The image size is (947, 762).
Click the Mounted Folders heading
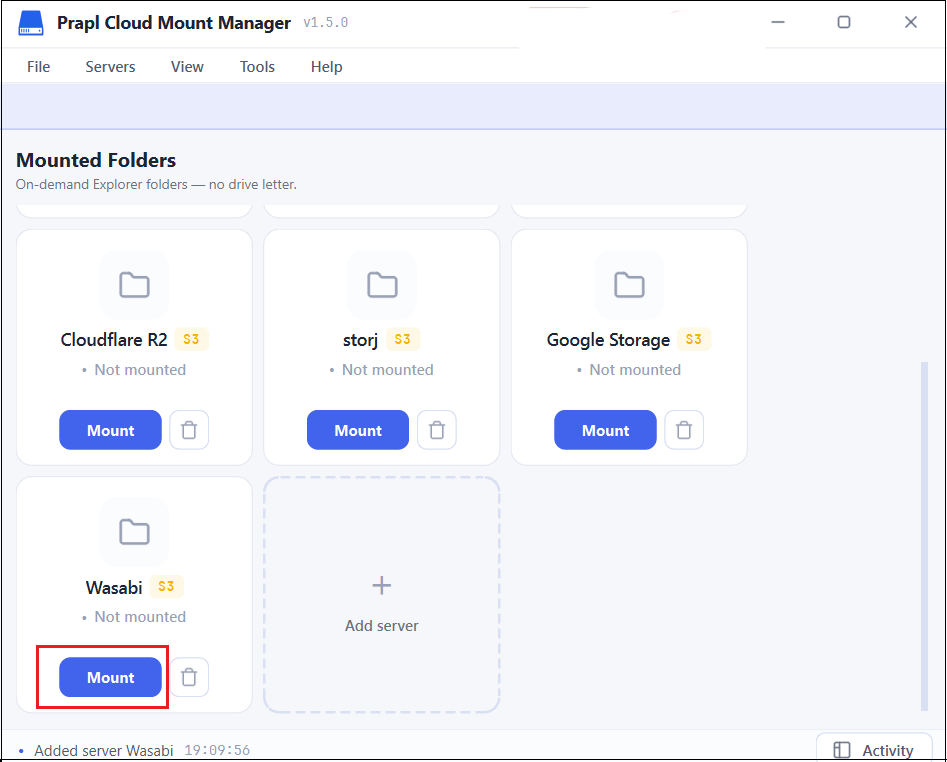tap(96, 160)
